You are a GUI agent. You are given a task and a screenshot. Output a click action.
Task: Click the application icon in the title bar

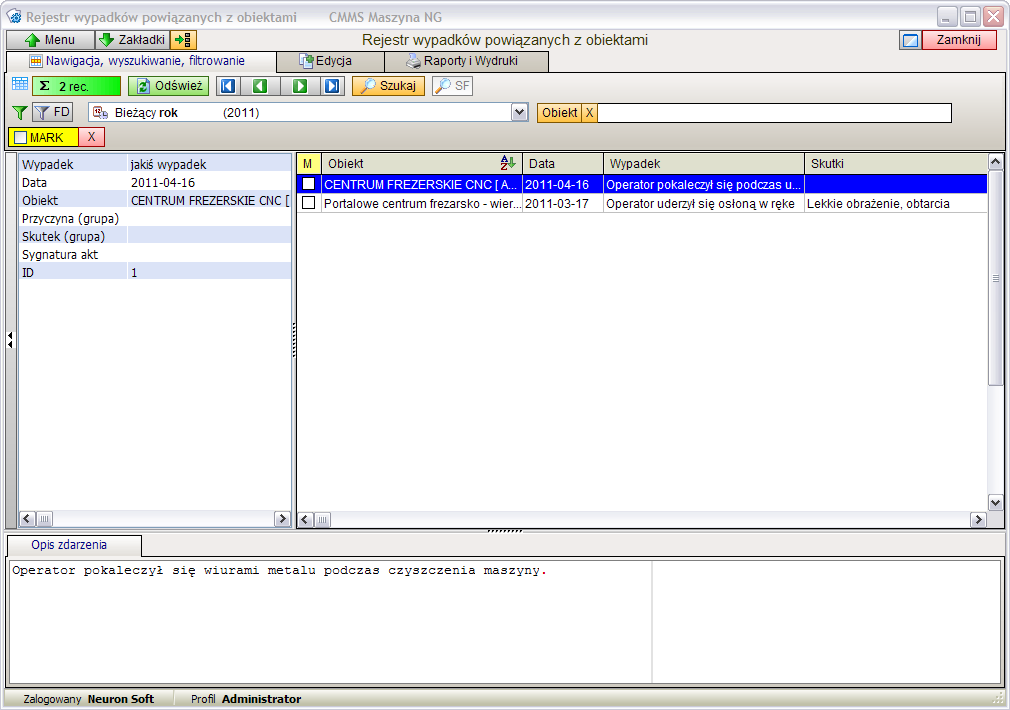14,17
